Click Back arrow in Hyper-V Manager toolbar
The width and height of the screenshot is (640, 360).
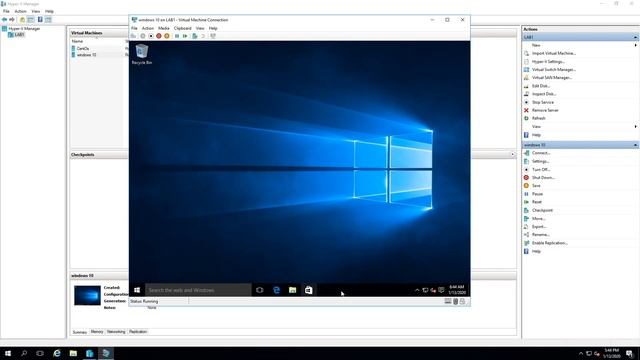[4, 20]
